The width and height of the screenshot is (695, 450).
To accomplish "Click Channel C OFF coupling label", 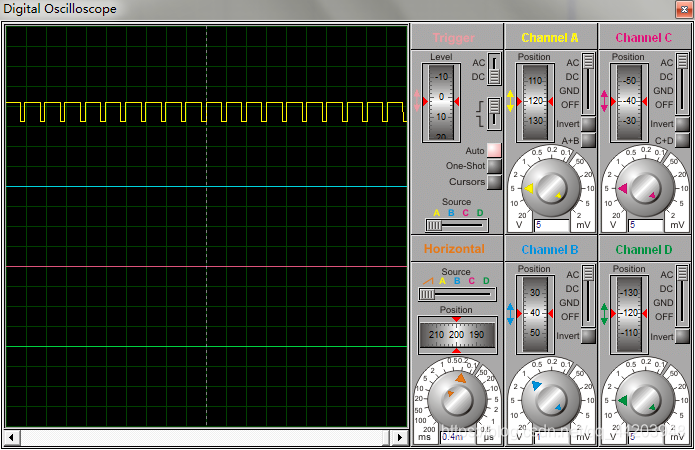I will 664,105.
